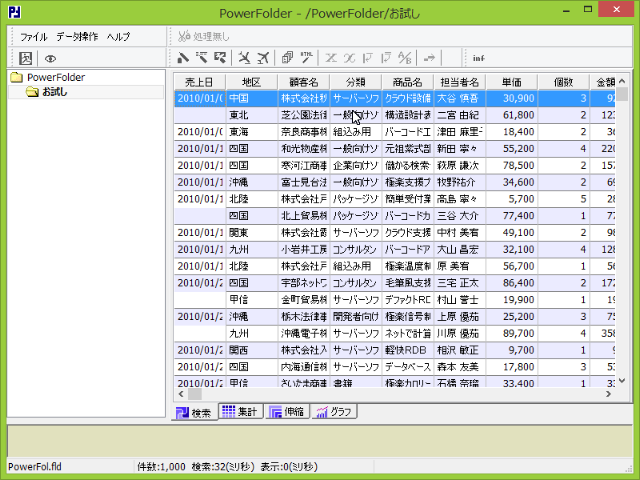Click the empty message pane below tabs
Viewport: 640px width, 480px height.
pyautogui.click(x=320, y=441)
